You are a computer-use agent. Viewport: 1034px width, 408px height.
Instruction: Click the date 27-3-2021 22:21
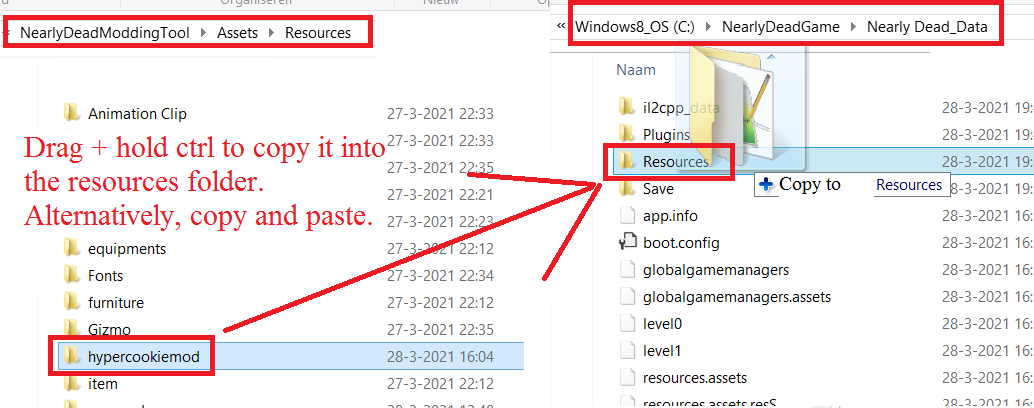point(441,194)
